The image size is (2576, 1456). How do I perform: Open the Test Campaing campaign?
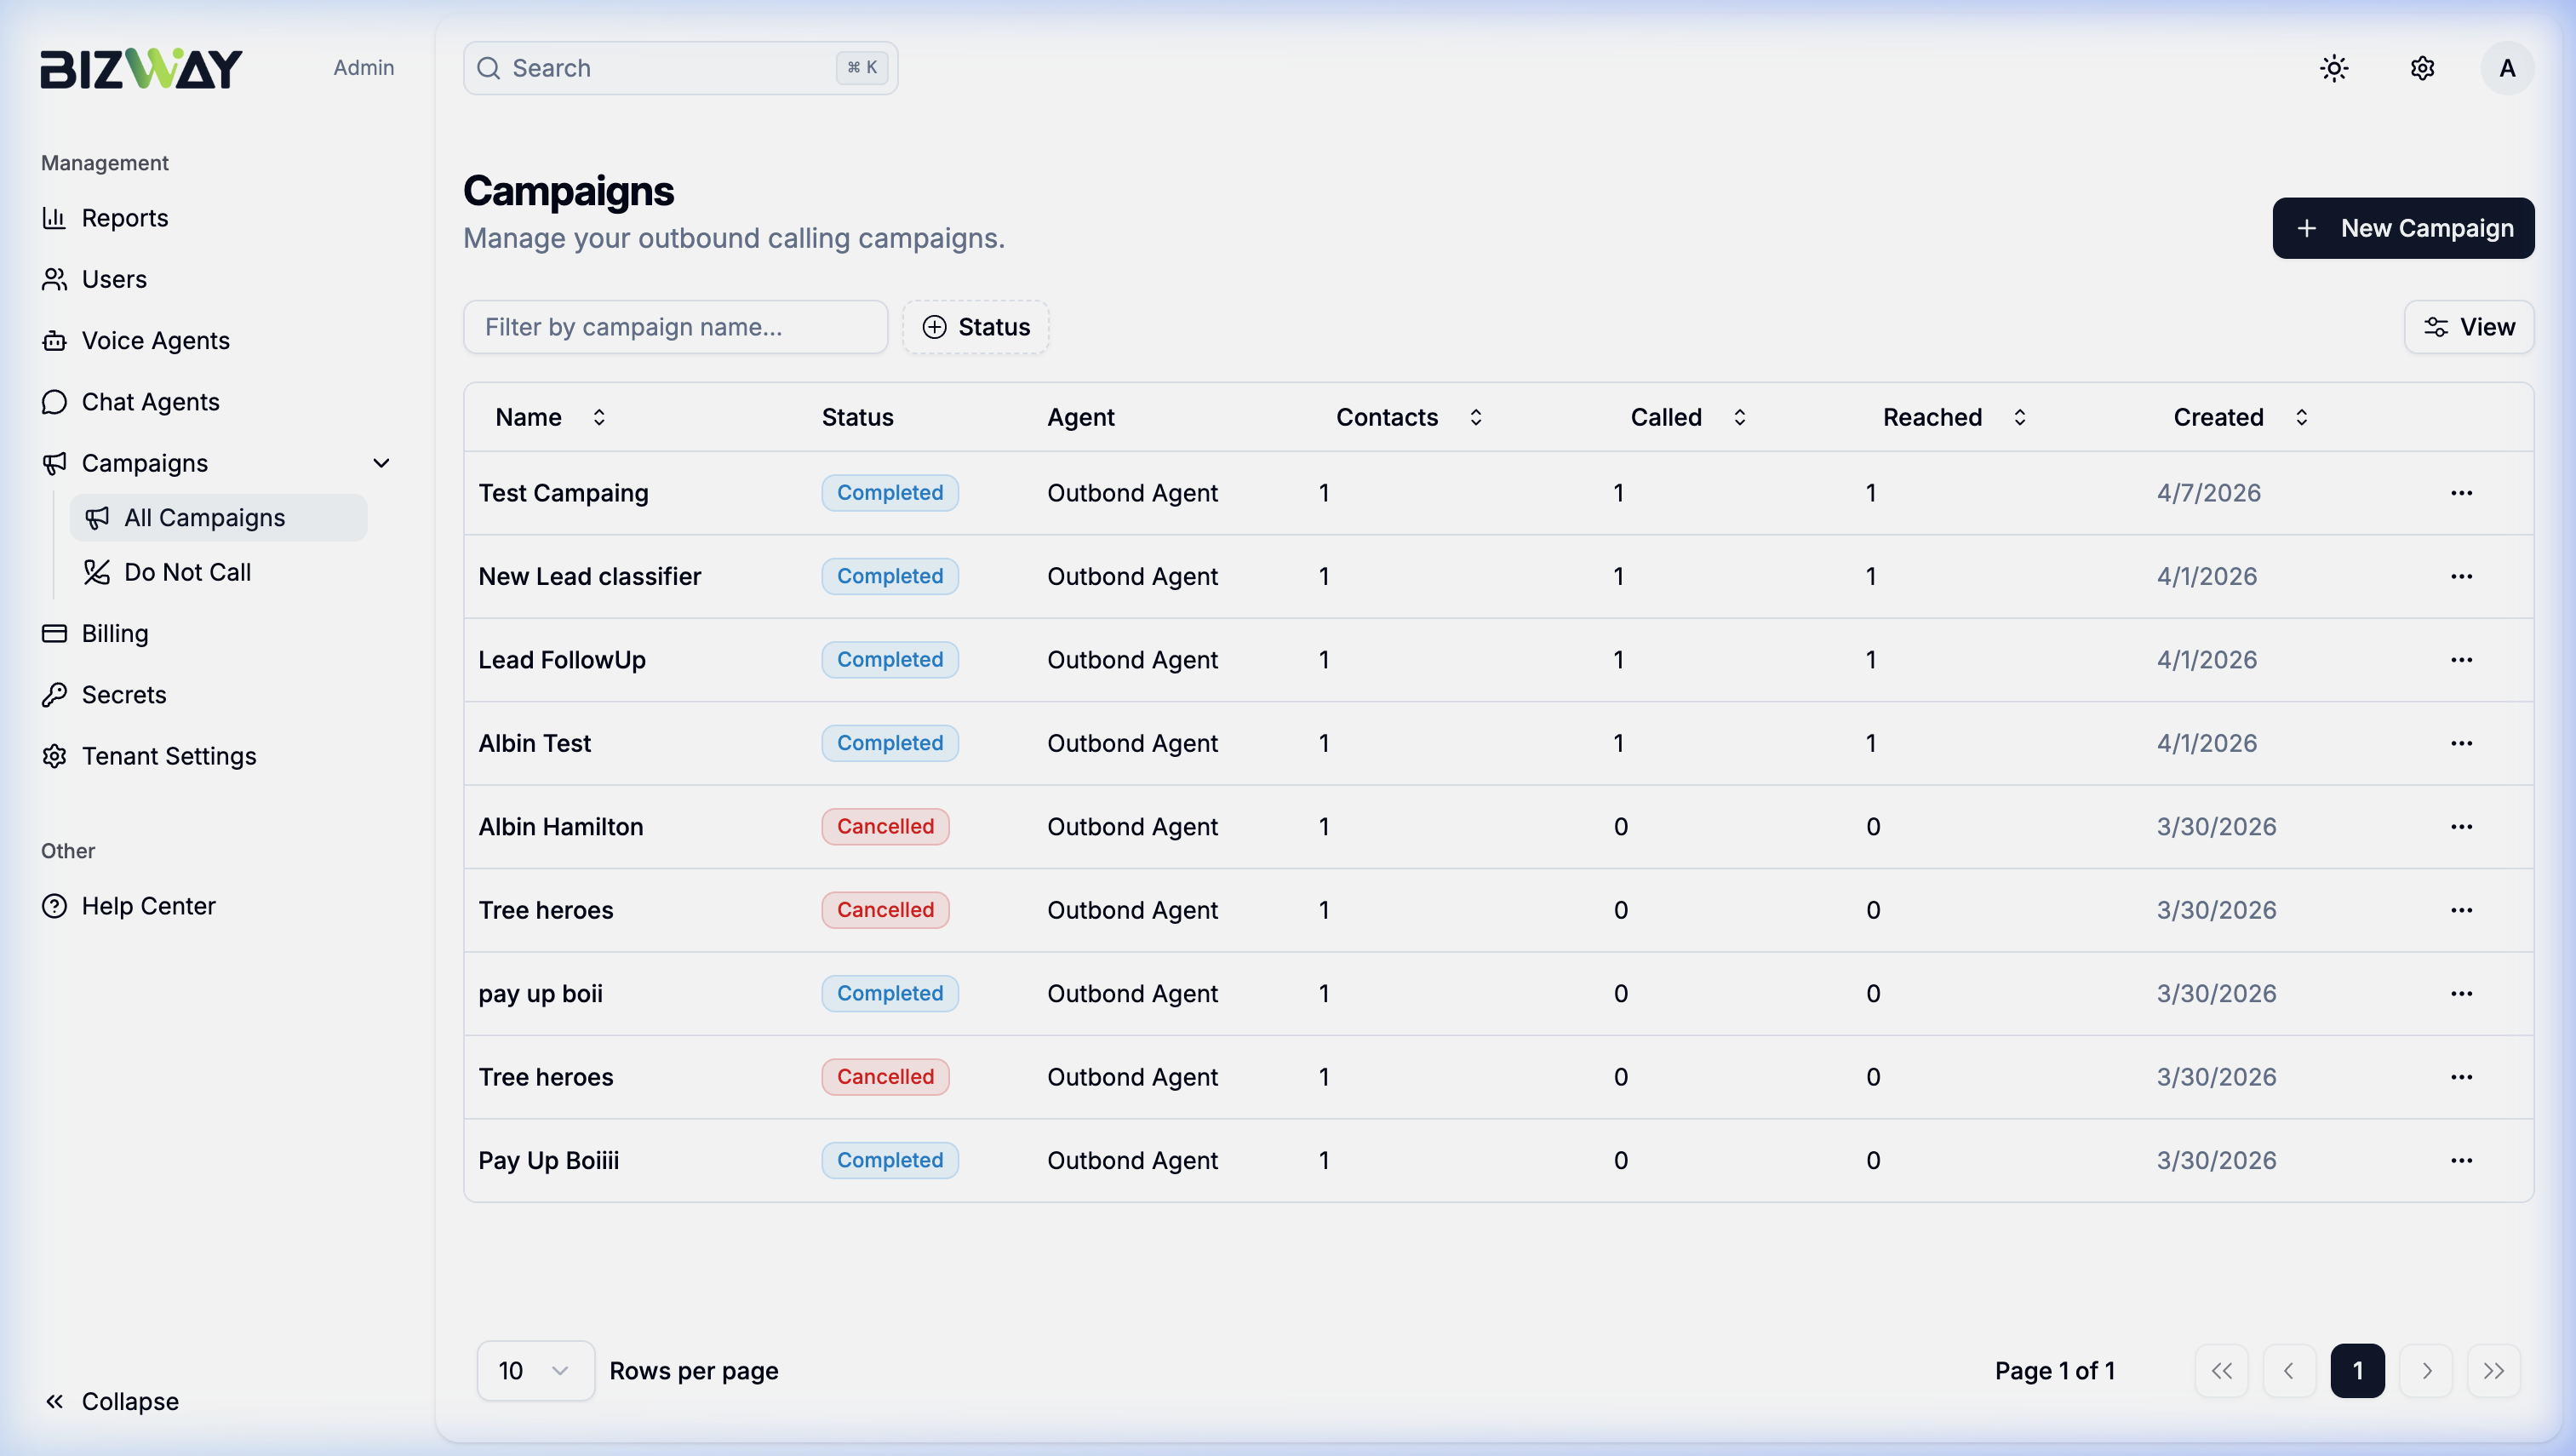pos(563,493)
